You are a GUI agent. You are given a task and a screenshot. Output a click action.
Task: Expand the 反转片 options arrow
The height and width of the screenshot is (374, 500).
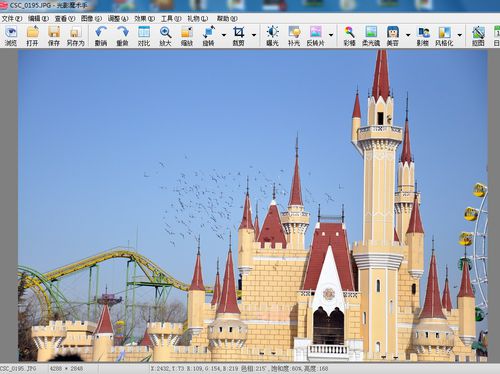(331, 35)
